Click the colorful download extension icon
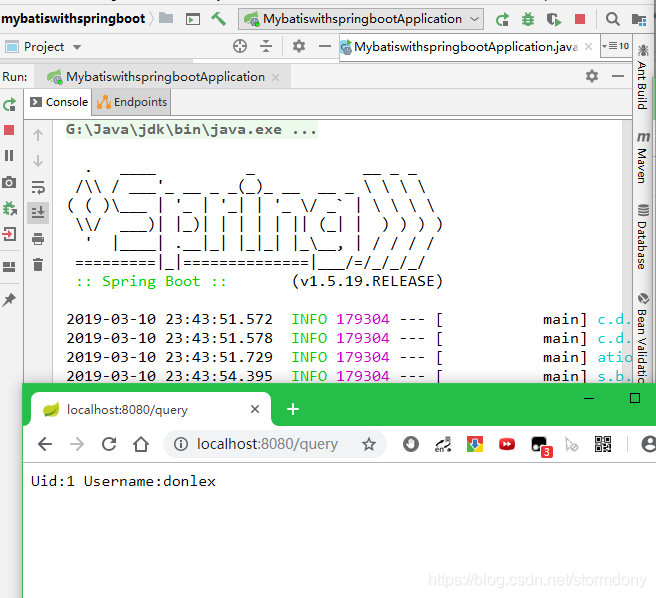This screenshot has height=598, width=656. [x=475, y=444]
